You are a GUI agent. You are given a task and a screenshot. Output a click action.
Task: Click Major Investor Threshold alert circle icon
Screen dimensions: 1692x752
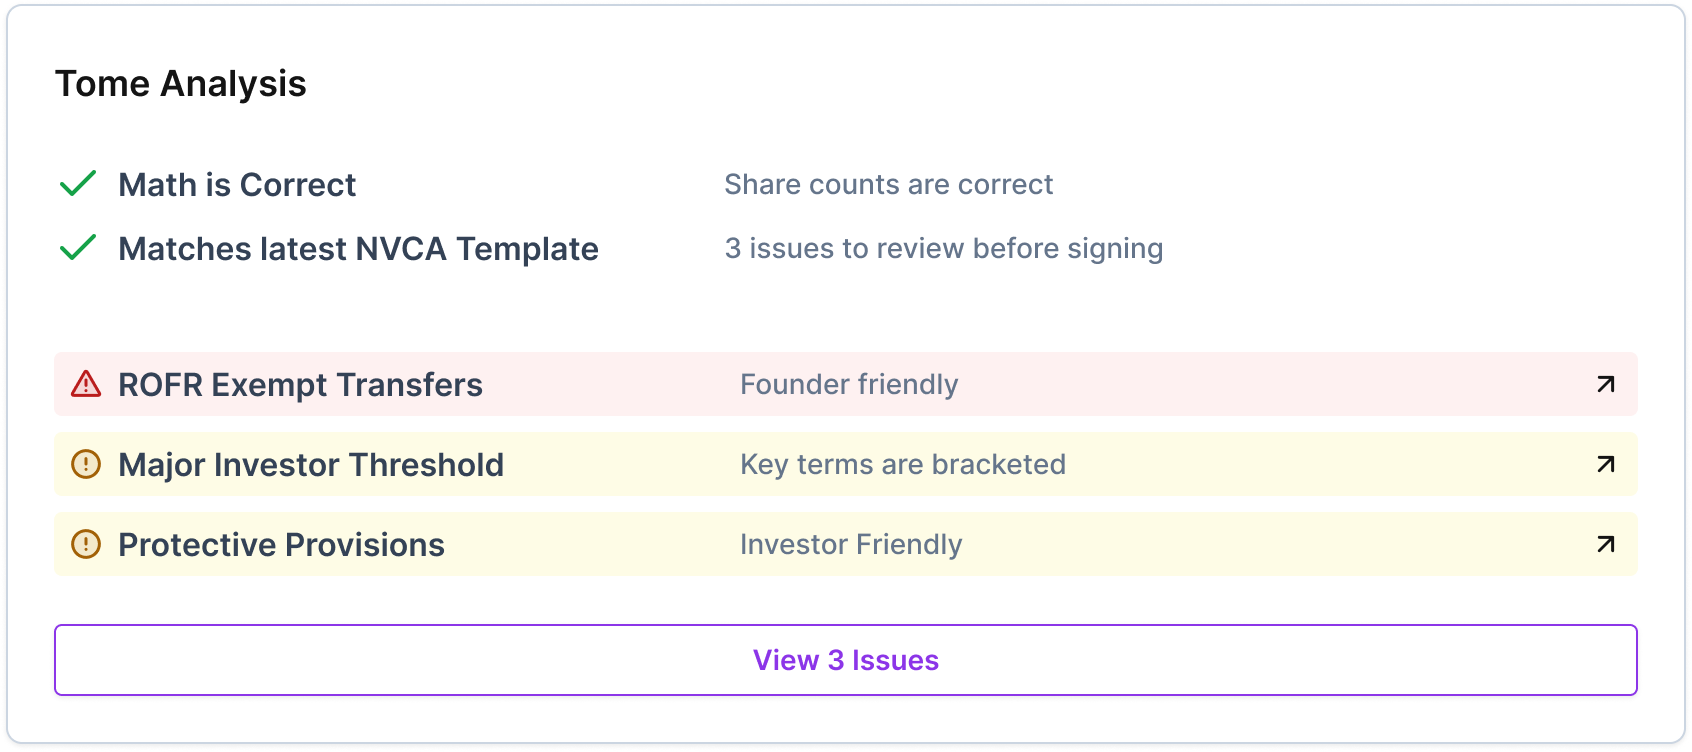86,464
